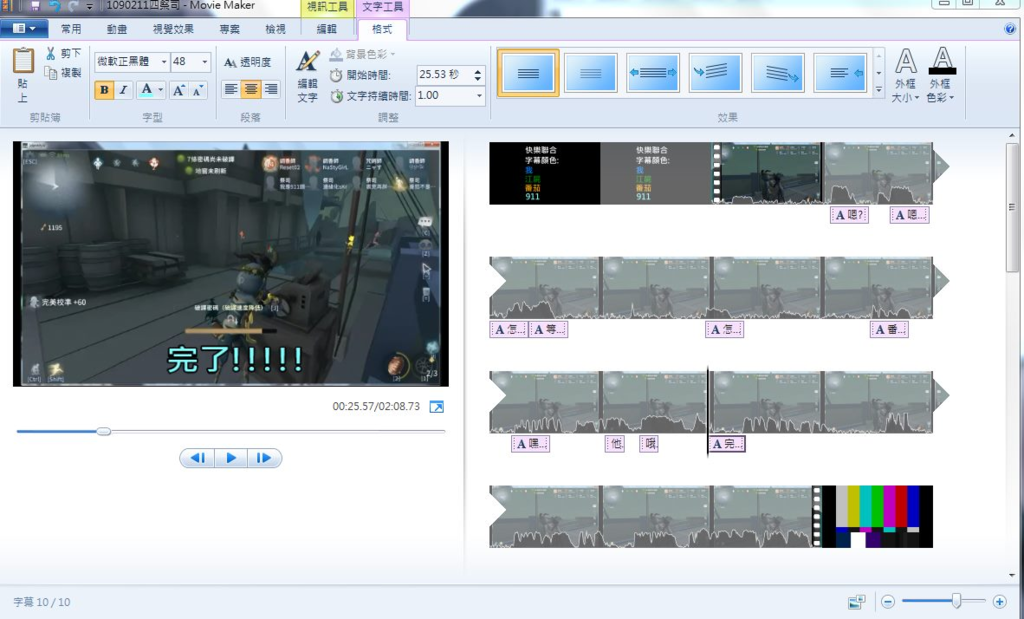Select the 哦 caption on the timeline
Viewport: 1024px width, 619px height.
649,444
